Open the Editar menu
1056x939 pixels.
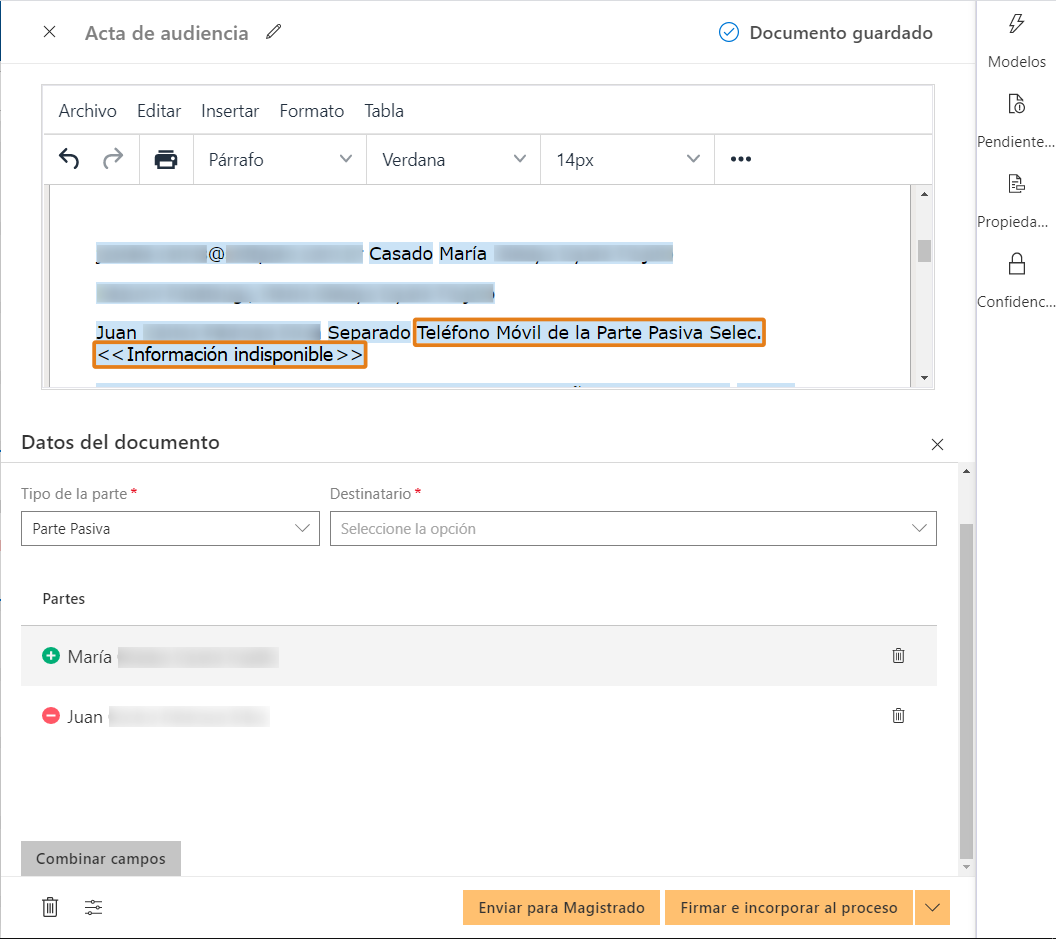click(x=159, y=110)
